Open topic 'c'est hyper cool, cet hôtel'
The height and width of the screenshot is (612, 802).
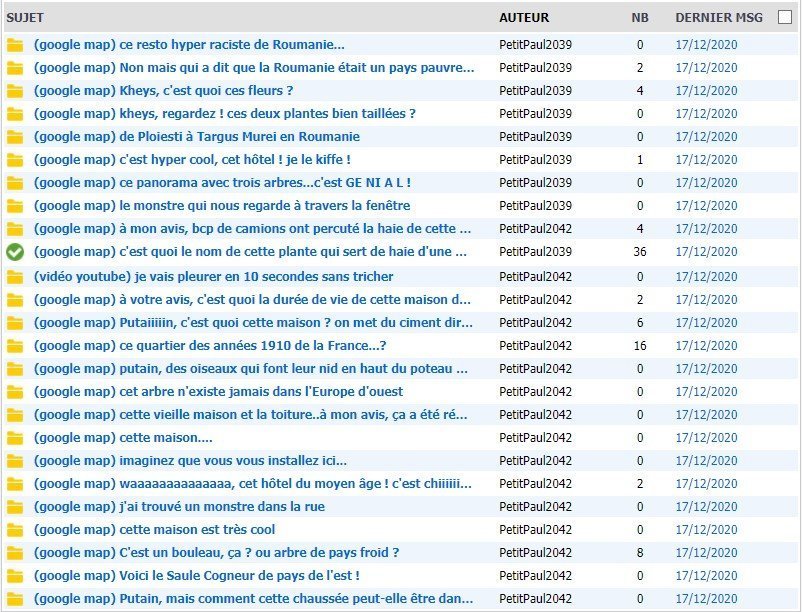pyautogui.click(x=192, y=160)
